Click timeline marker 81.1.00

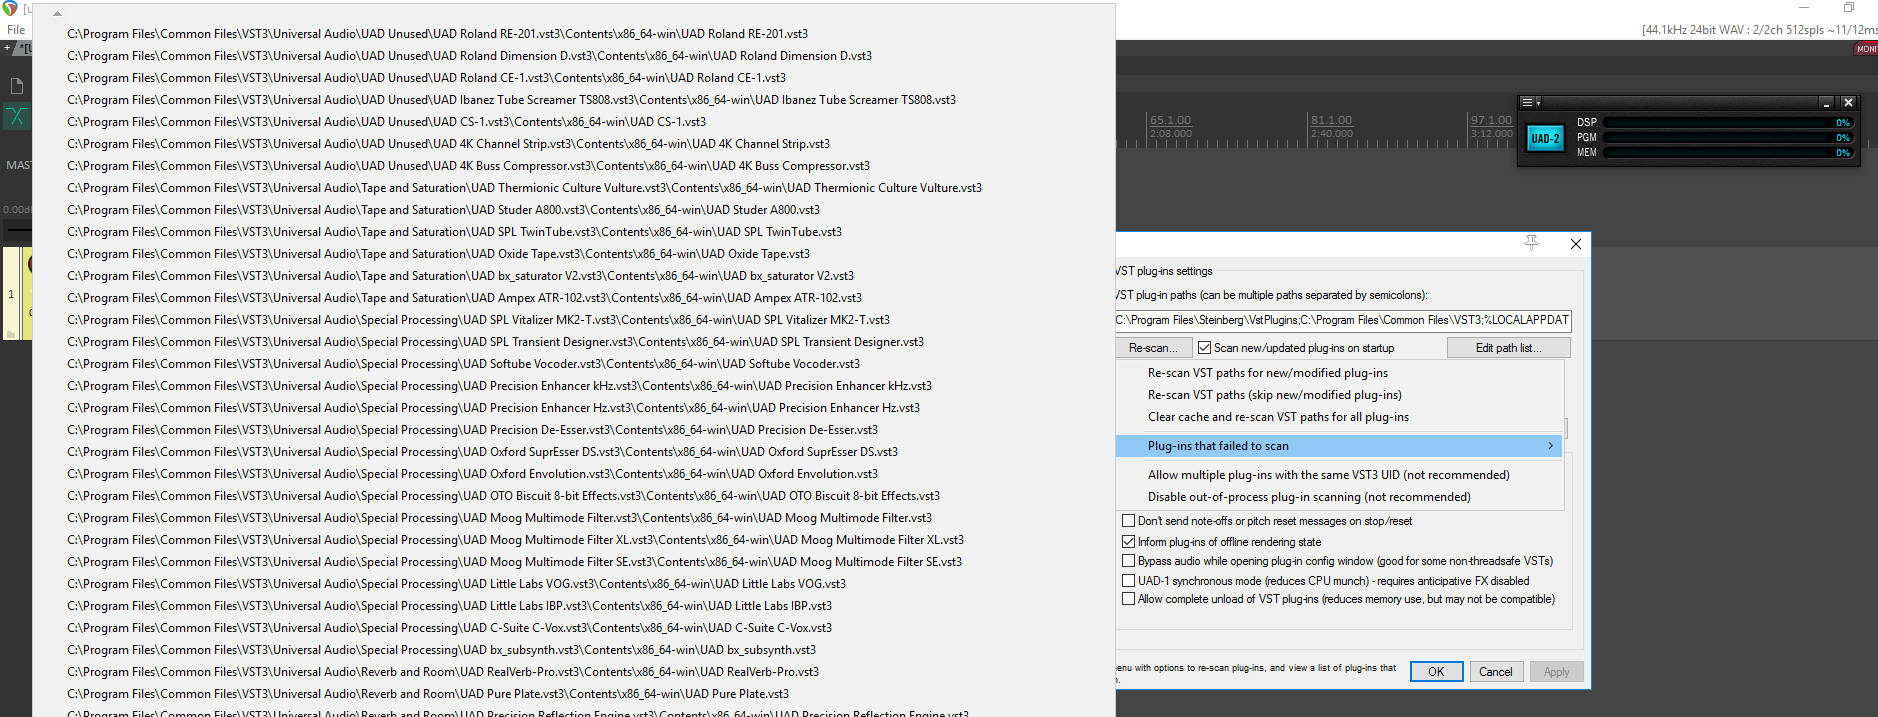tap(1331, 120)
